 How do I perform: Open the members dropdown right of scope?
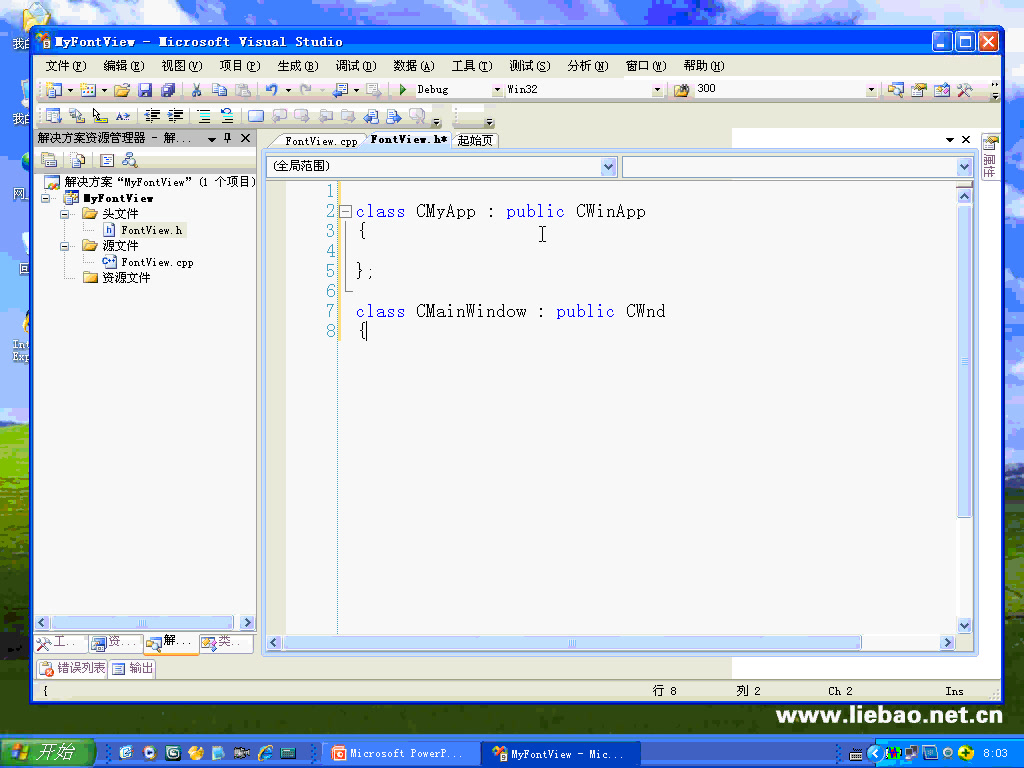tap(965, 167)
